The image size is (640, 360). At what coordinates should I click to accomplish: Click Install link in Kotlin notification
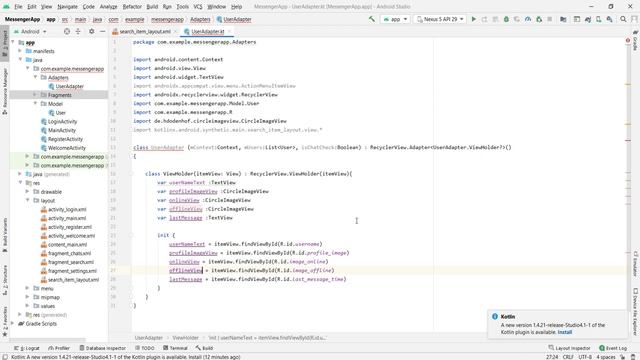pos(565,332)
